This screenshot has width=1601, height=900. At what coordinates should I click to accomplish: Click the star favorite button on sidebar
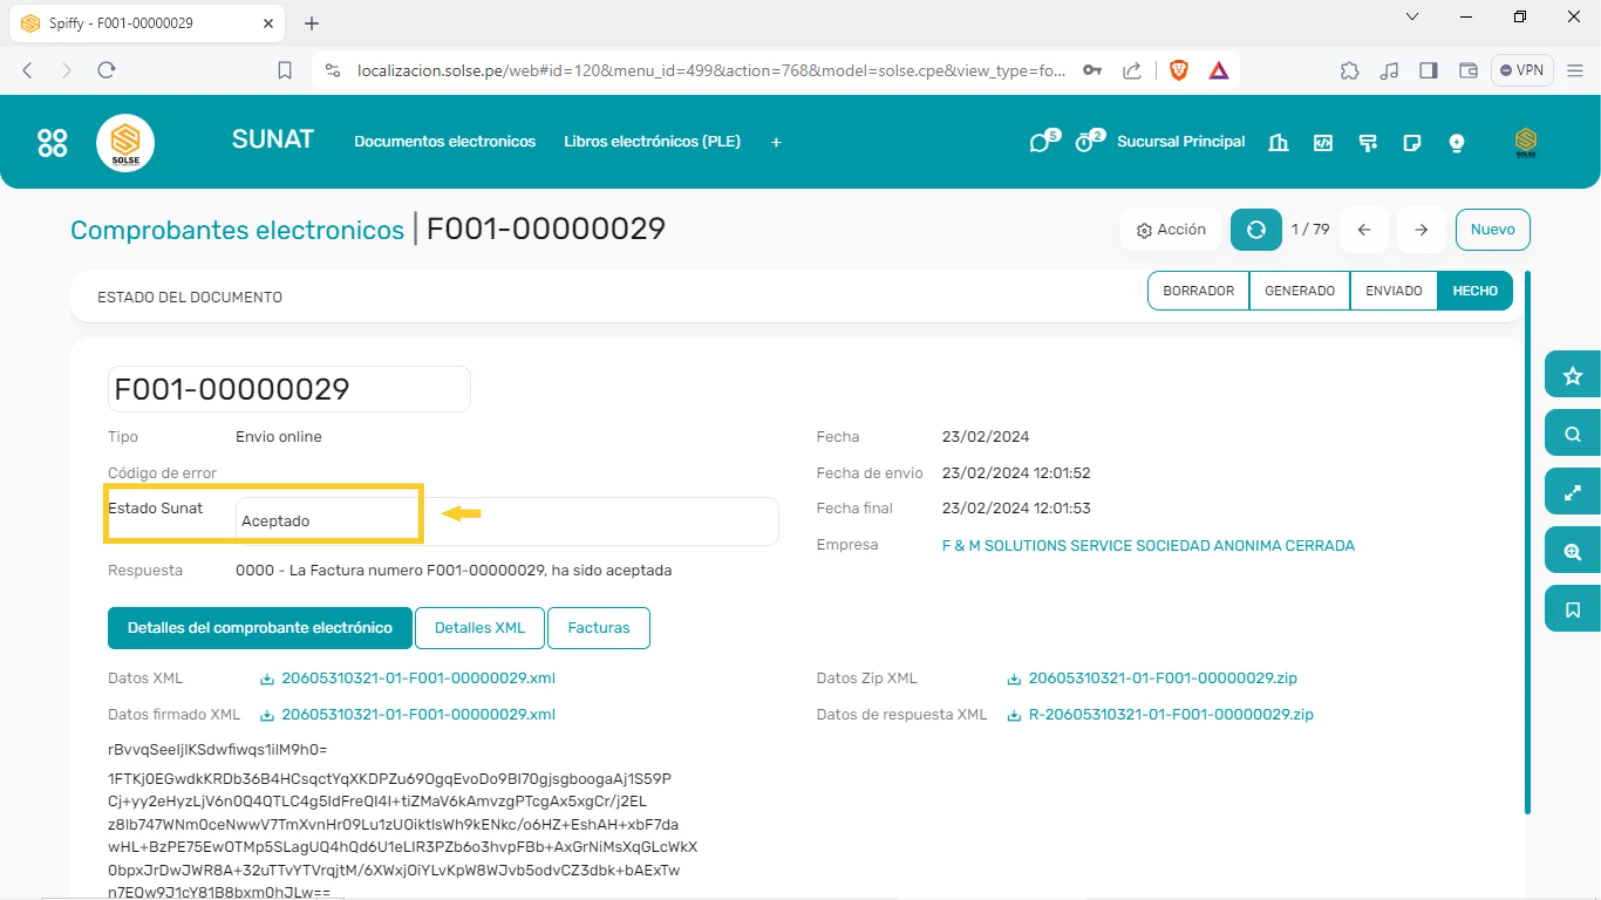(1572, 376)
